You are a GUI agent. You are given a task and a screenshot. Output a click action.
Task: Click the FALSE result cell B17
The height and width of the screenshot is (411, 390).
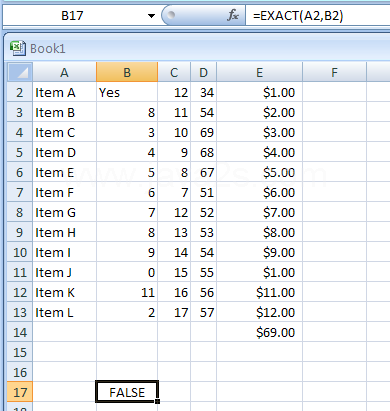pyautogui.click(x=127, y=392)
